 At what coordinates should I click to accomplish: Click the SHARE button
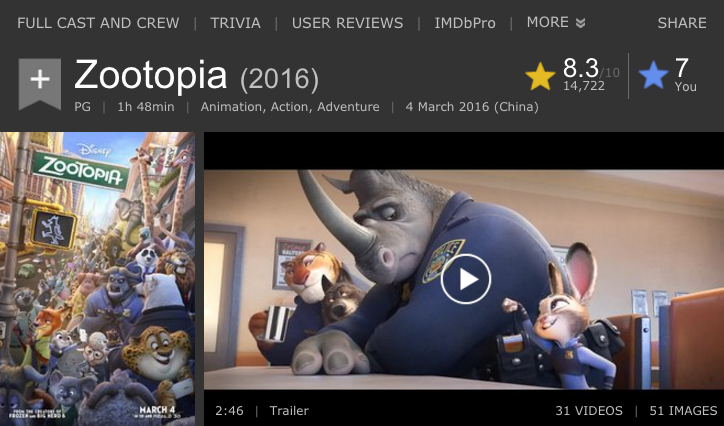click(682, 23)
